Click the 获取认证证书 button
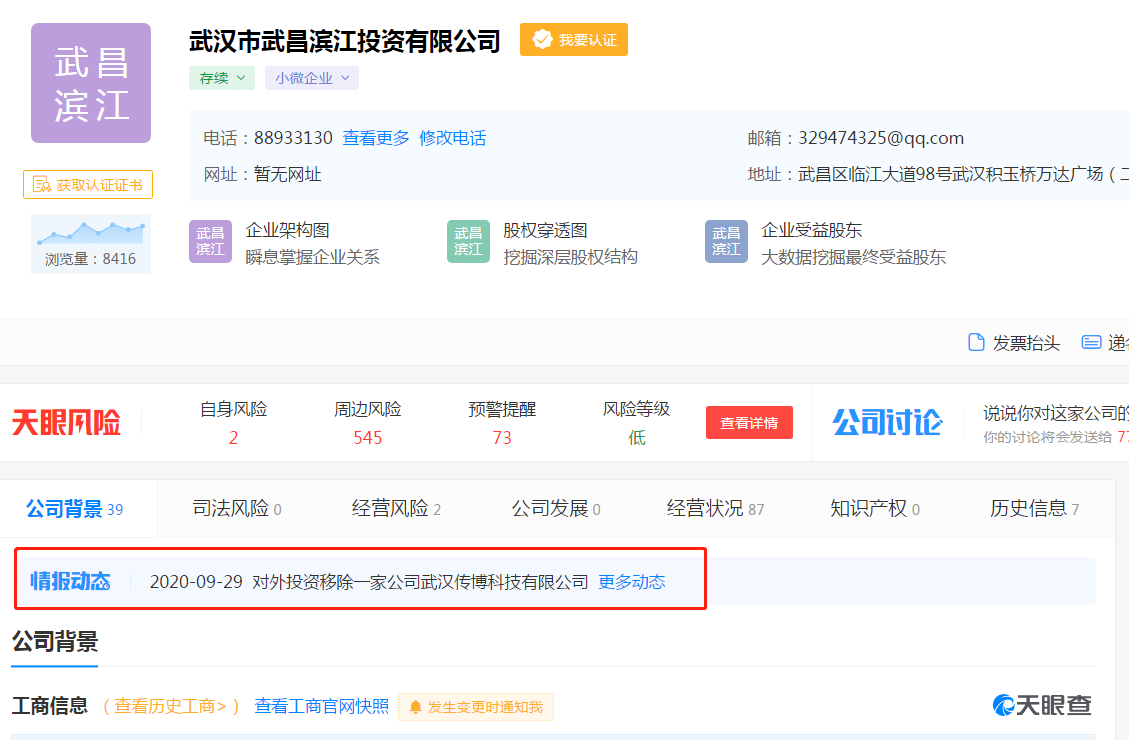The height and width of the screenshot is (740, 1129). click(88, 184)
